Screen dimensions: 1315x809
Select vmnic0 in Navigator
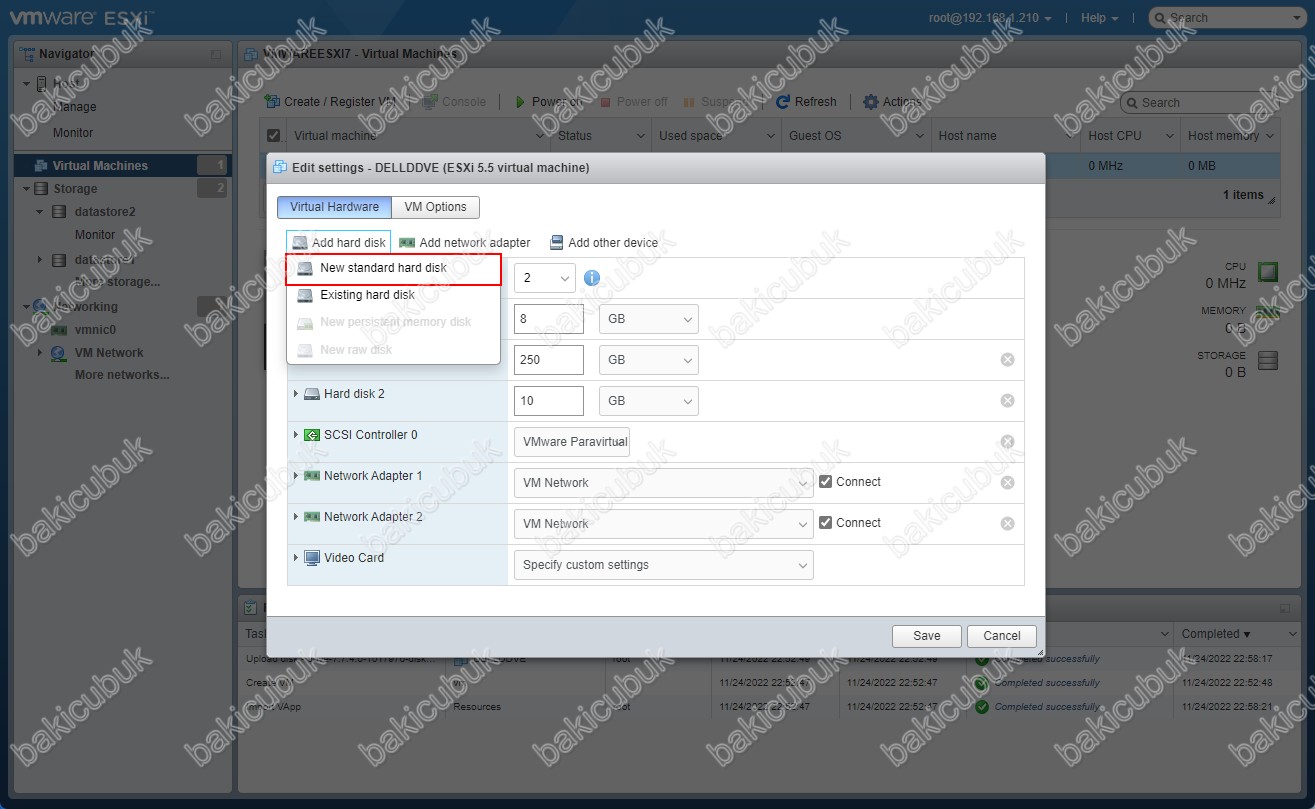pos(96,329)
